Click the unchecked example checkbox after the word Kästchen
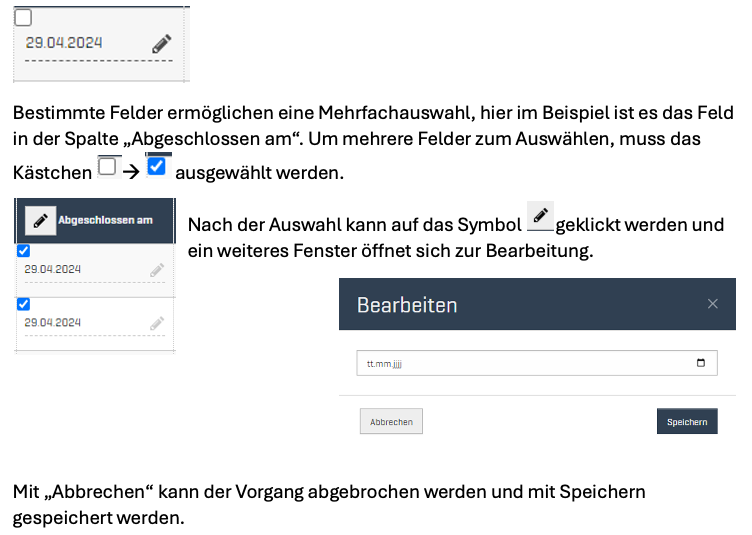 [x=108, y=168]
